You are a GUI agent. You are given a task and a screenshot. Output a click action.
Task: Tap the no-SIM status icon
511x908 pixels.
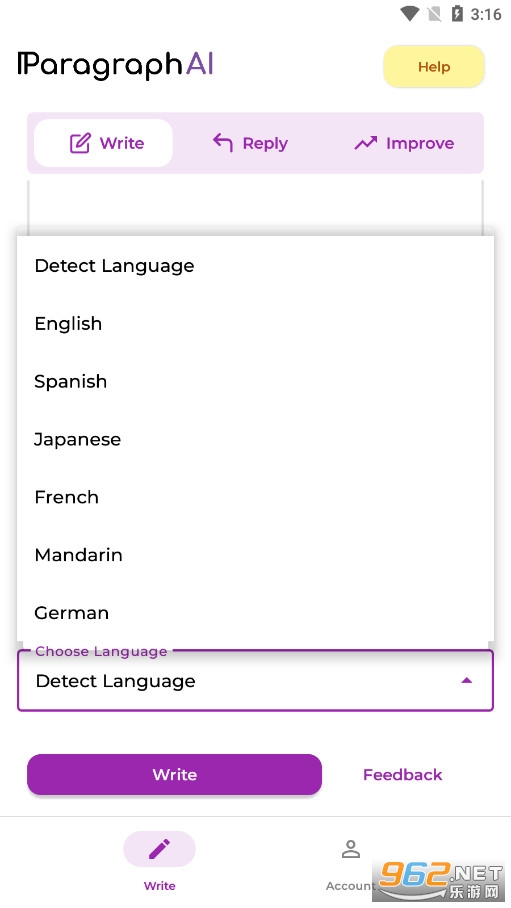coord(434,13)
